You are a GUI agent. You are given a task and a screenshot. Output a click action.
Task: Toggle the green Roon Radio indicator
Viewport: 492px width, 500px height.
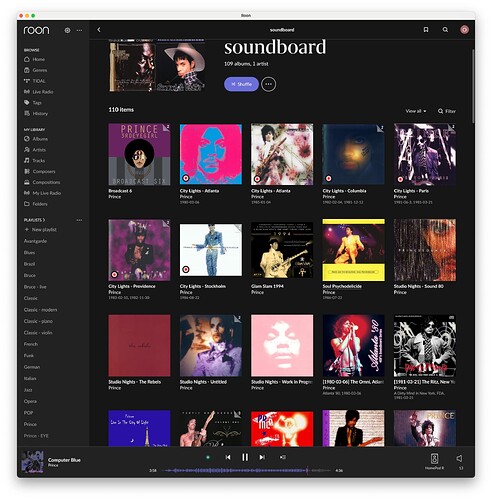[208, 457]
